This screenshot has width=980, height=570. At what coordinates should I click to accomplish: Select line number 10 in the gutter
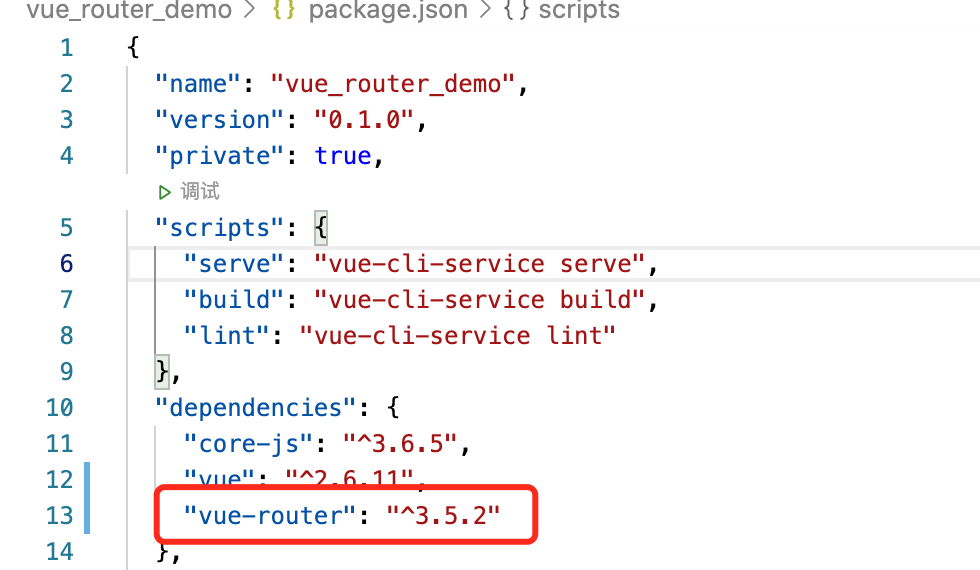[60, 408]
